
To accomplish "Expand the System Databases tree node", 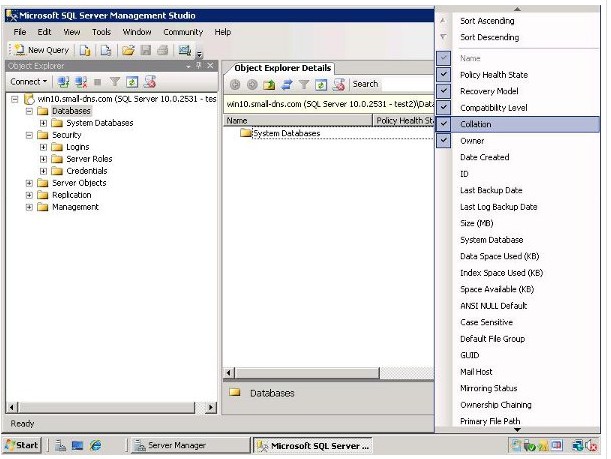I will [43, 124].
